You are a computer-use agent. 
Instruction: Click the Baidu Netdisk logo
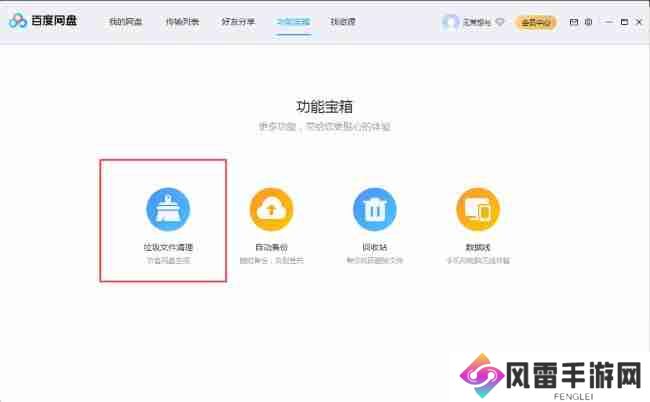pos(43,20)
